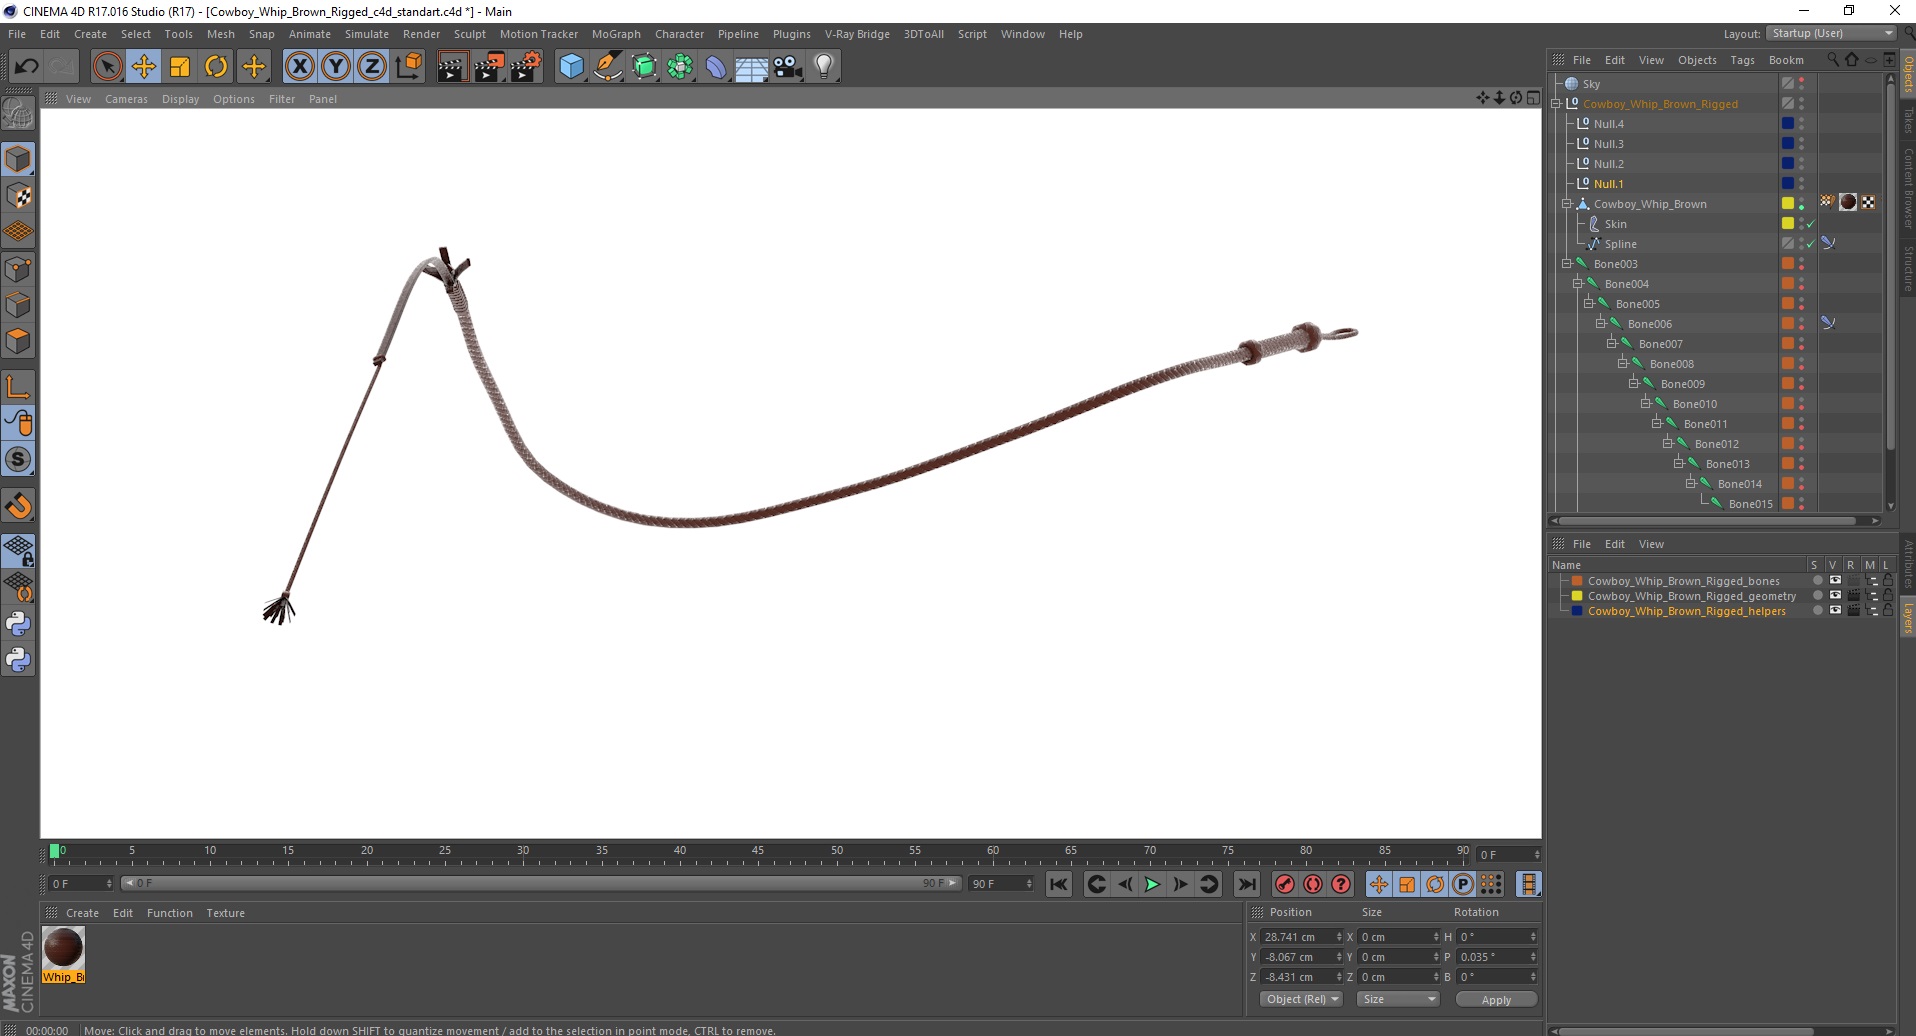Open the Spline pen tool

click(608, 67)
